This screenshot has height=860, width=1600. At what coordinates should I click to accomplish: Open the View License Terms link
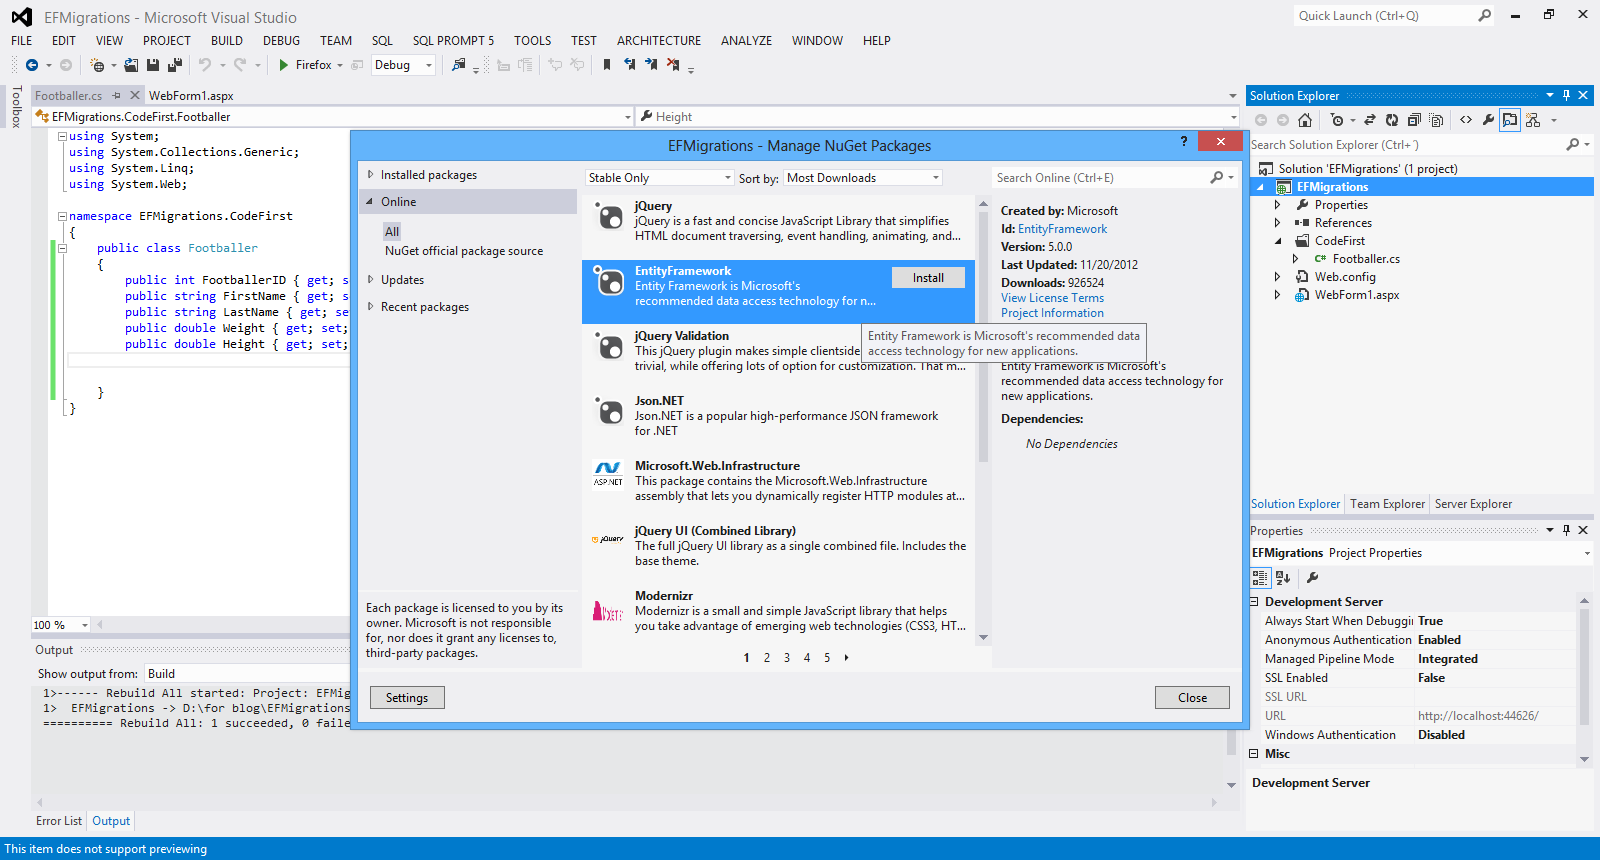(x=1052, y=298)
